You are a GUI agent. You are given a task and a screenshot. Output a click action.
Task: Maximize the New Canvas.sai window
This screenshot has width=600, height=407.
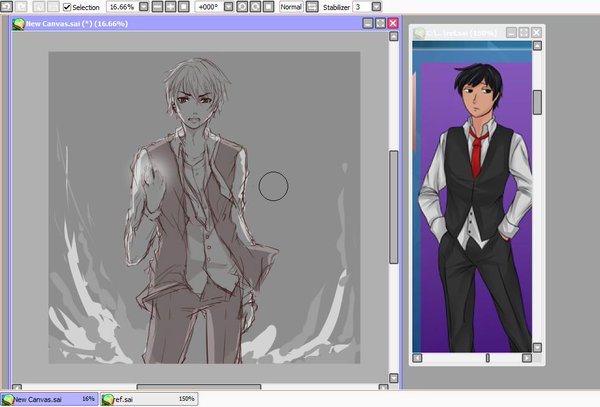click(380, 23)
